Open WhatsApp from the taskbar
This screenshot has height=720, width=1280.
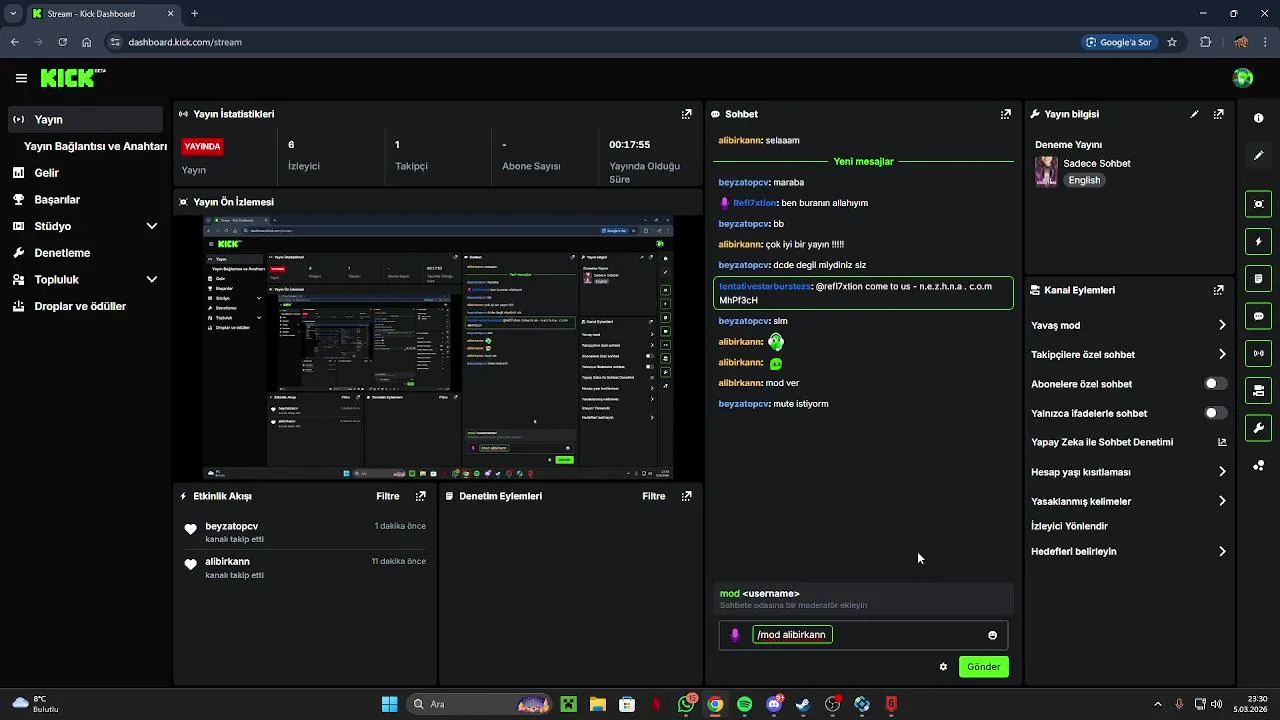(686, 704)
